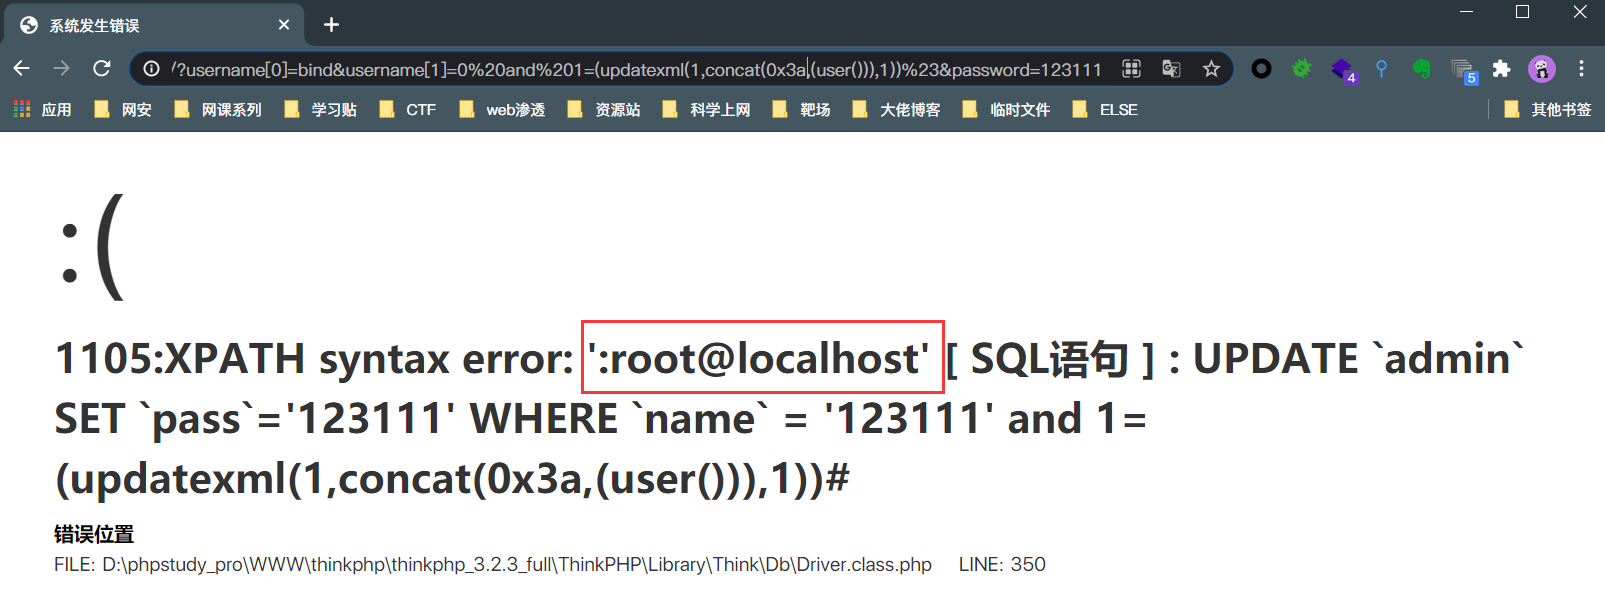Open the Evernote elephant extension
Screen dimensions: 1605x593
[1421, 68]
